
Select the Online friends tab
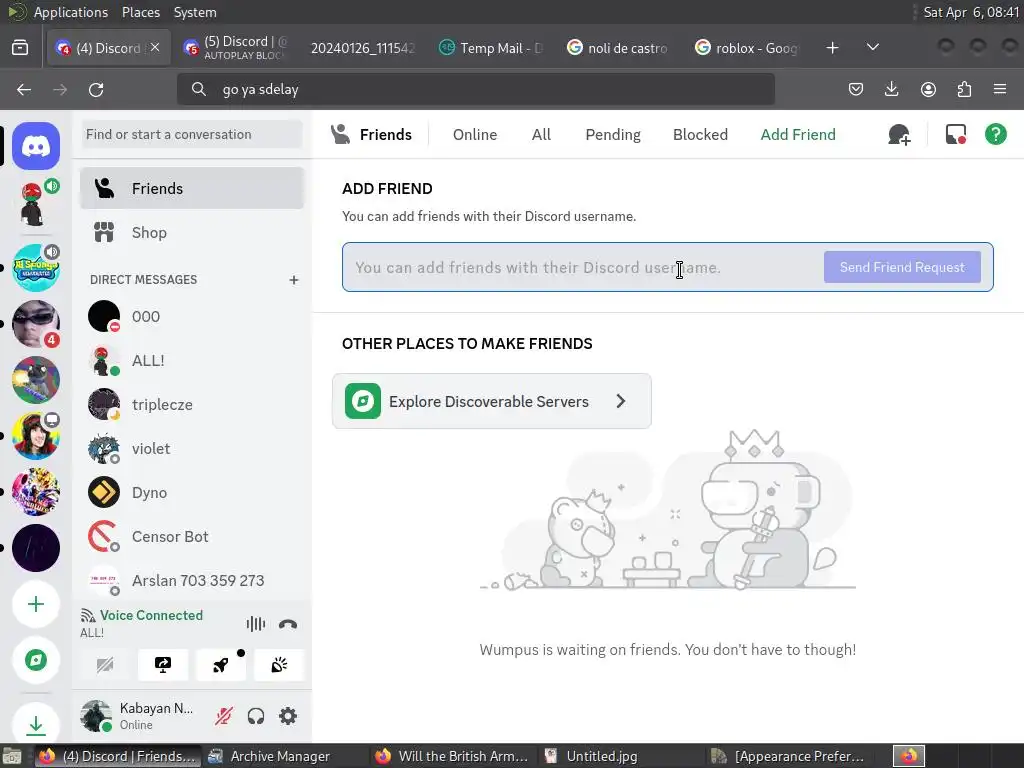pyautogui.click(x=475, y=135)
